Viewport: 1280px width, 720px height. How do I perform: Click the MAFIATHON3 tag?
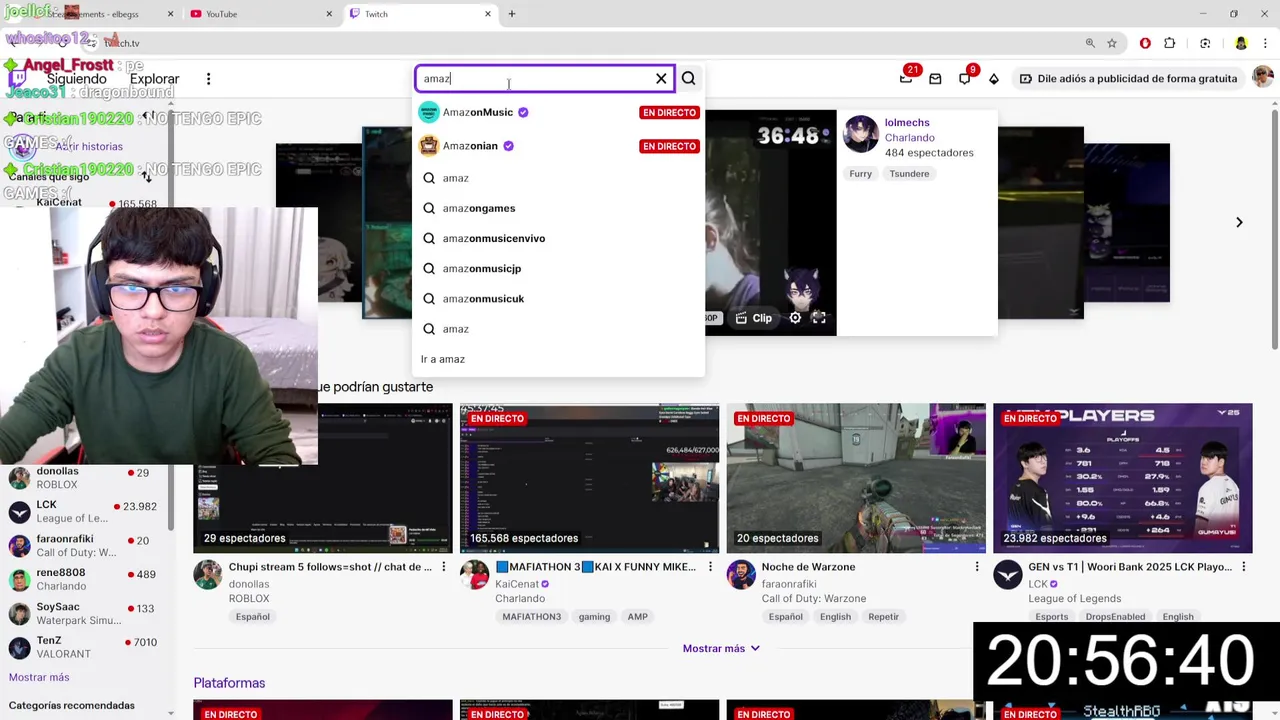coord(532,617)
